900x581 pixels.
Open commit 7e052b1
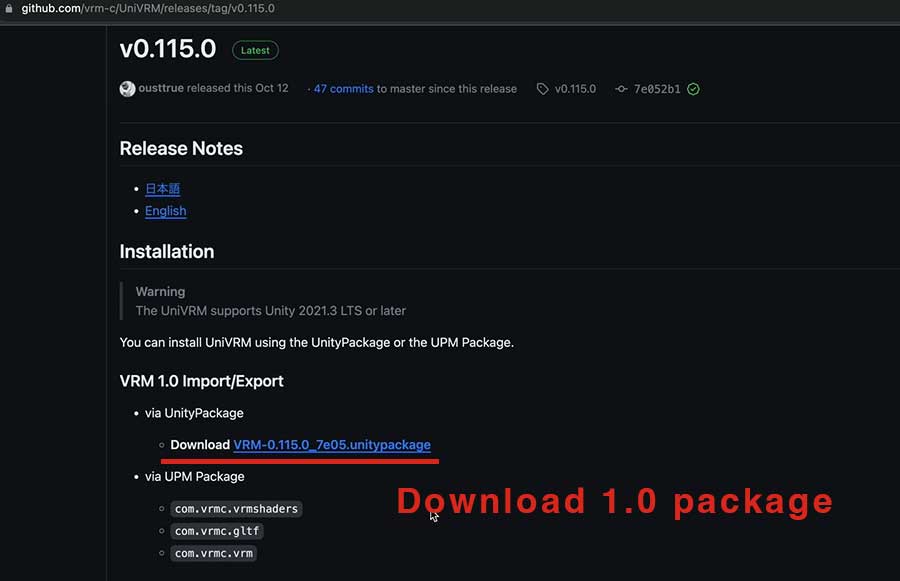657,89
